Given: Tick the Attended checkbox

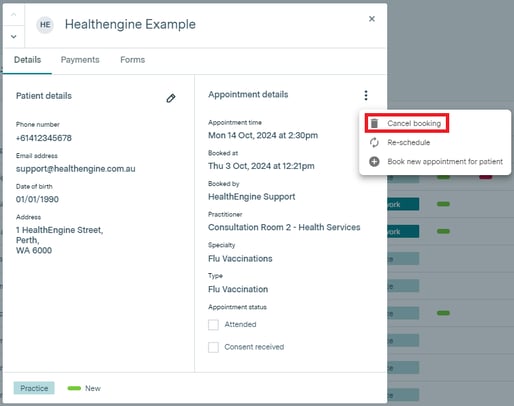Looking at the screenshot, I should click(x=213, y=325).
